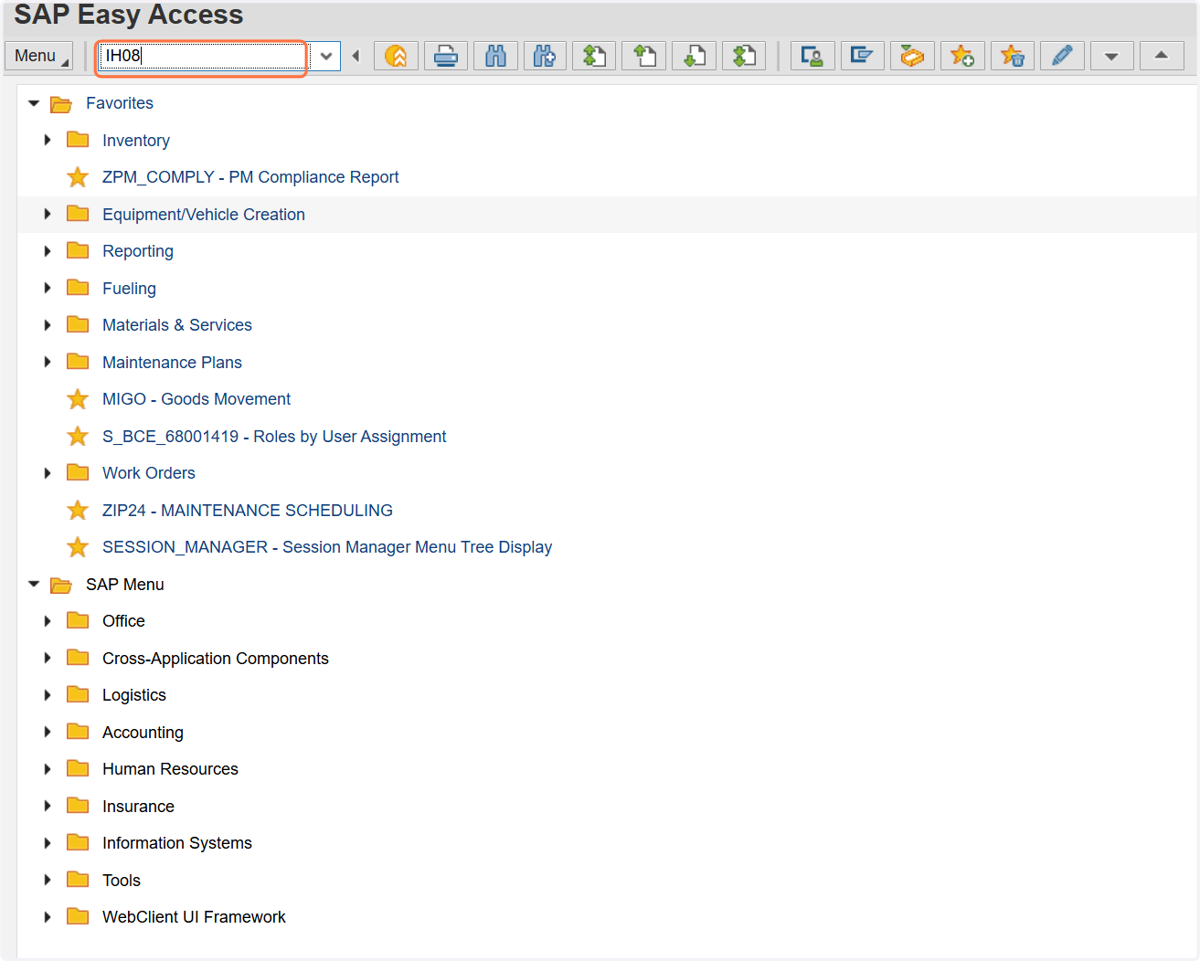The width and height of the screenshot is (1200, 961).
Task: Click Add to Favorites star-plus icon
Action: tap(962, 56)
